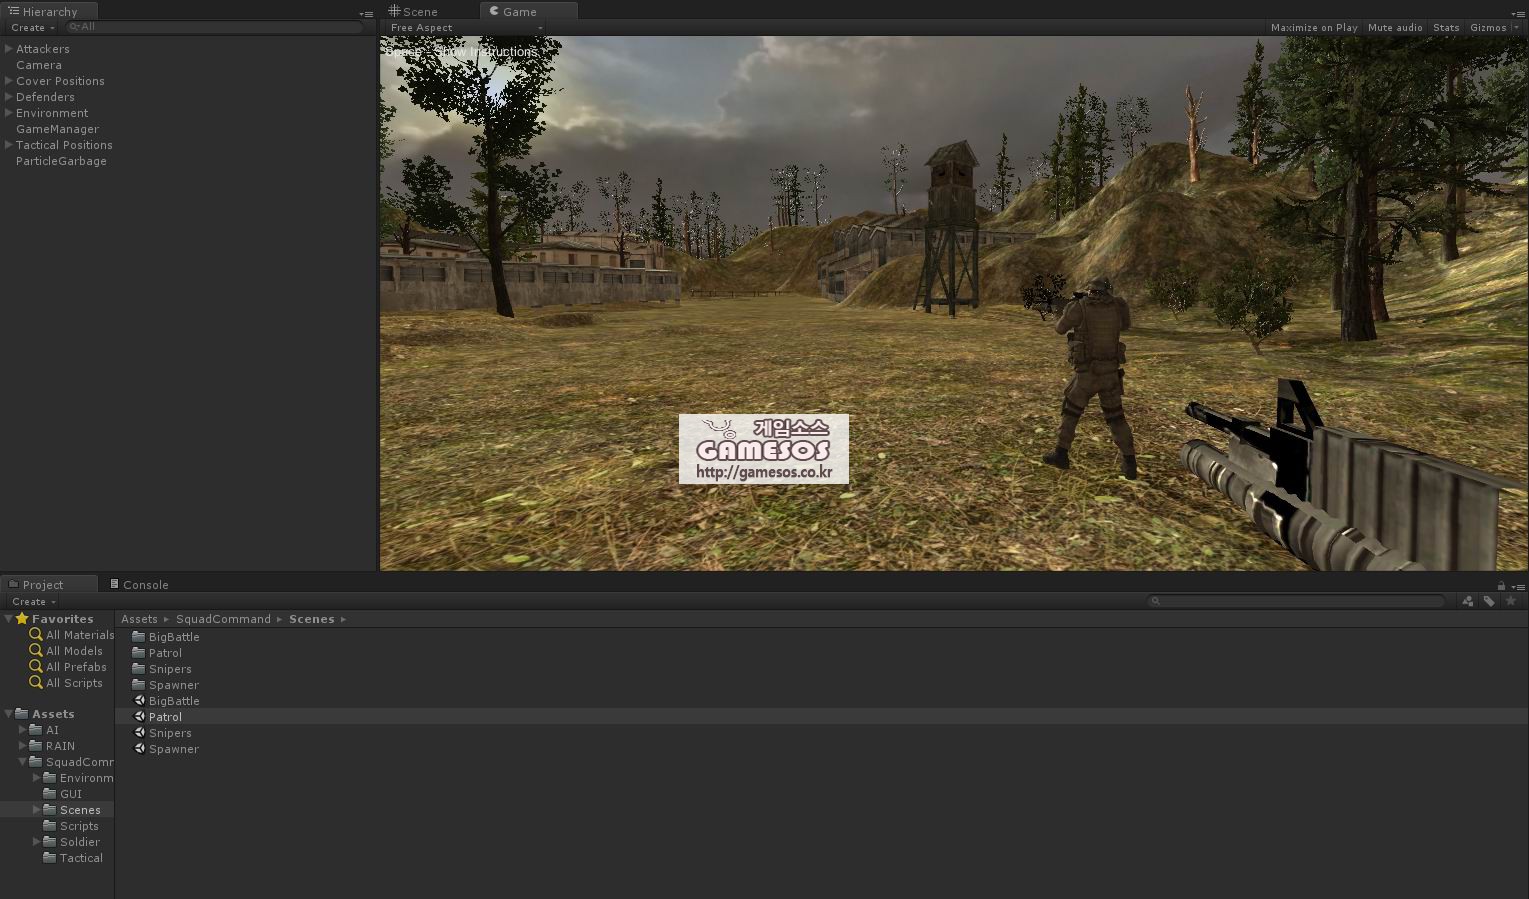1529x899 pixels.
Task: Click the RAIN folder icon in tree
Action: pos(35,746)
